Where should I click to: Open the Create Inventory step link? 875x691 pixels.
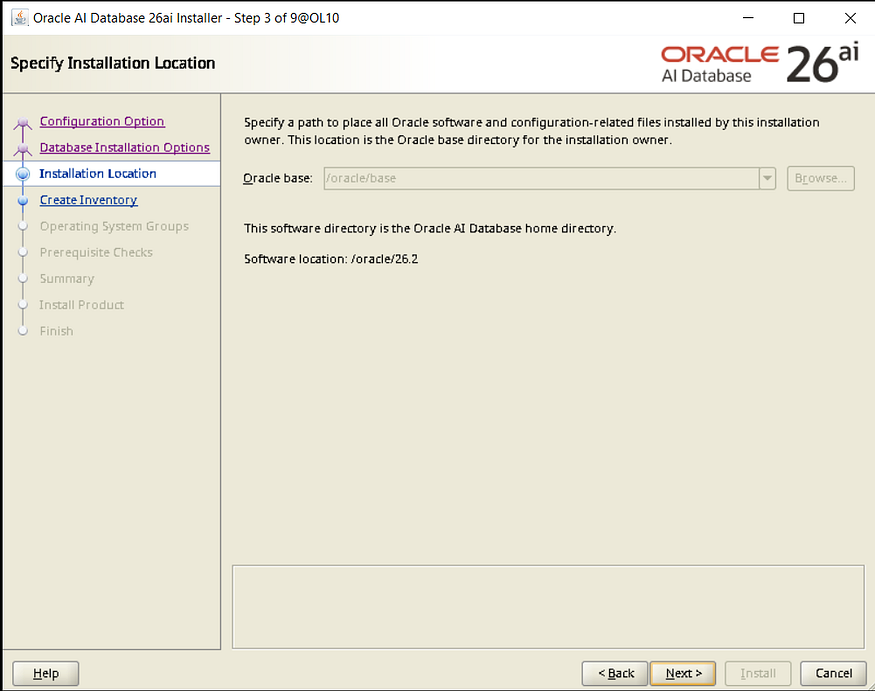[x=88, y=200]
